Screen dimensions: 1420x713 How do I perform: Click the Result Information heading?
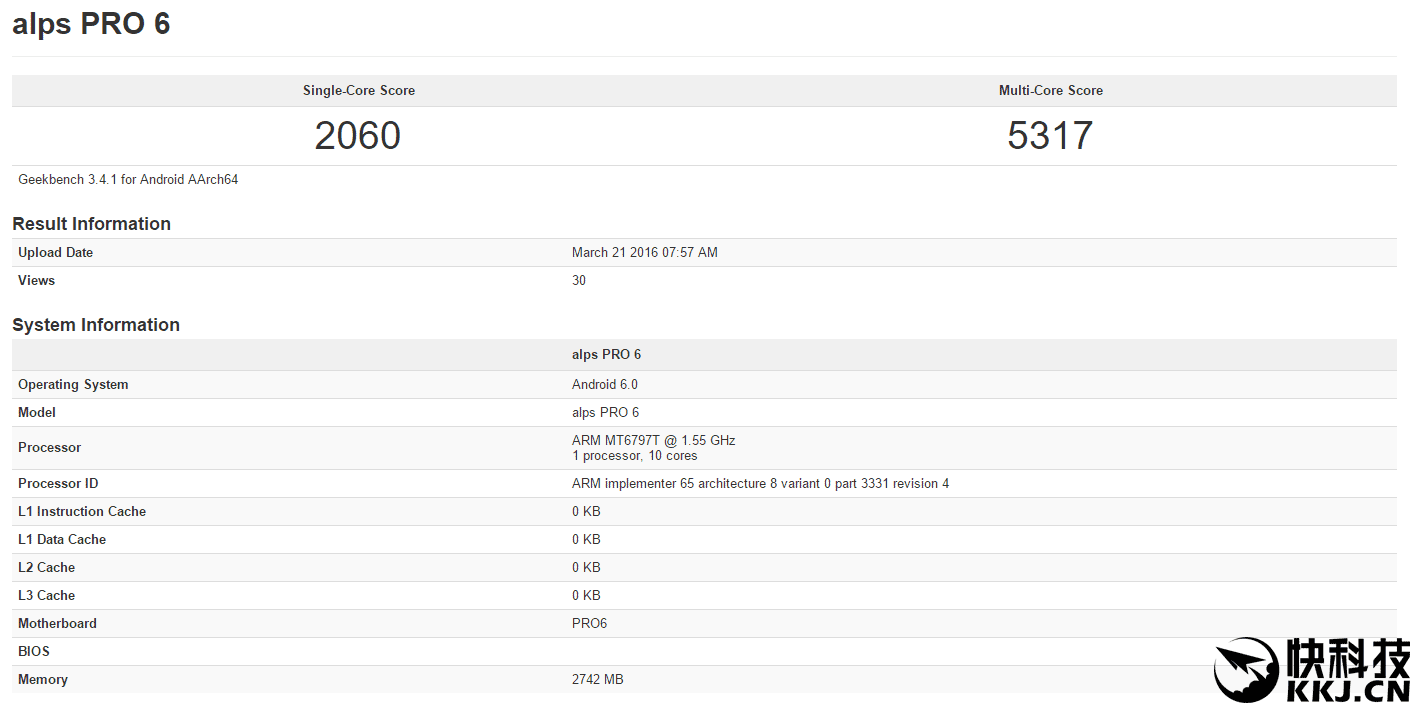coord(91,224)
